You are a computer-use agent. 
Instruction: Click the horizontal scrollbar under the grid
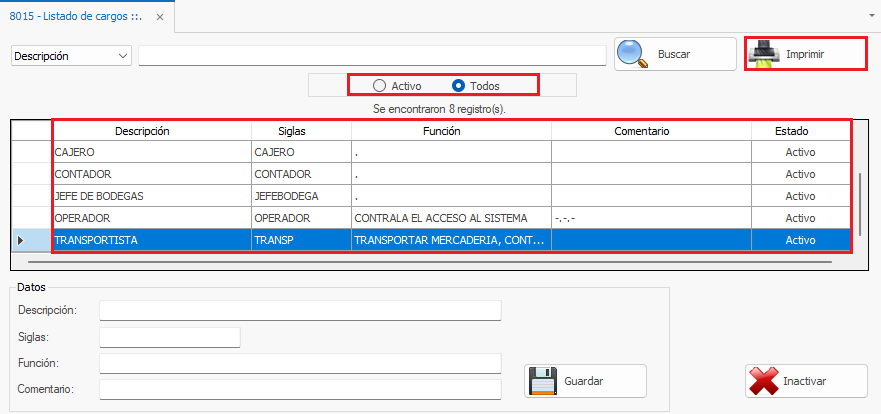coord(440,262)
